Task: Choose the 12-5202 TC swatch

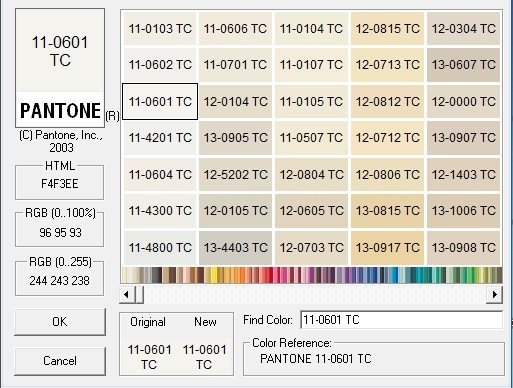Action: (x=235, y=174)
